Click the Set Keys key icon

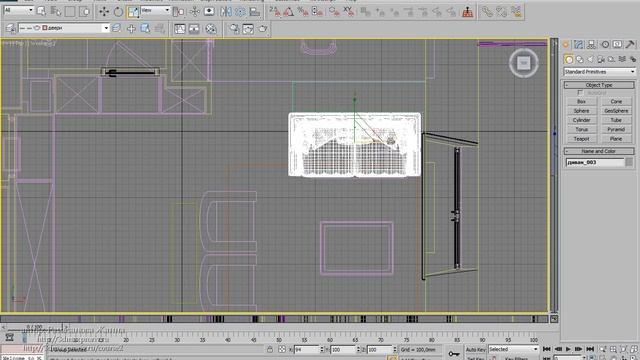pos(454,353)
